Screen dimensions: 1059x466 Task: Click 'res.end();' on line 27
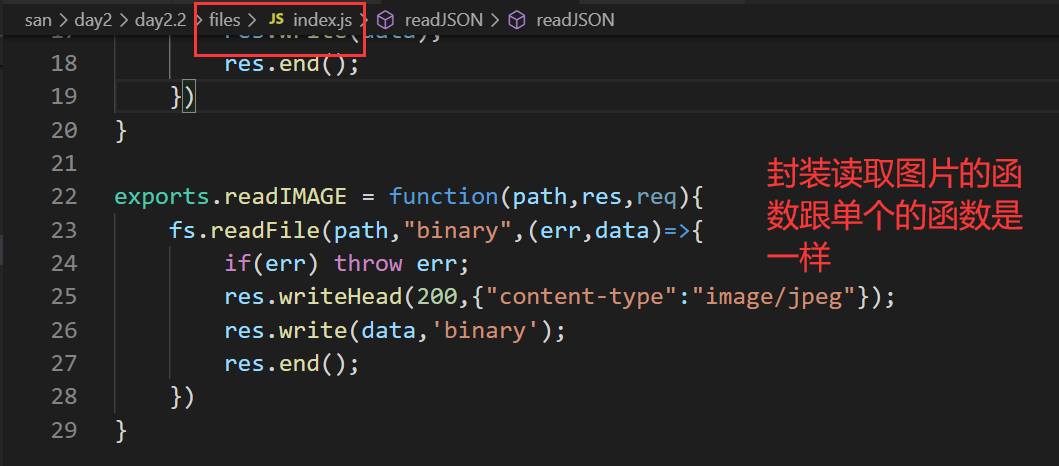292,363
